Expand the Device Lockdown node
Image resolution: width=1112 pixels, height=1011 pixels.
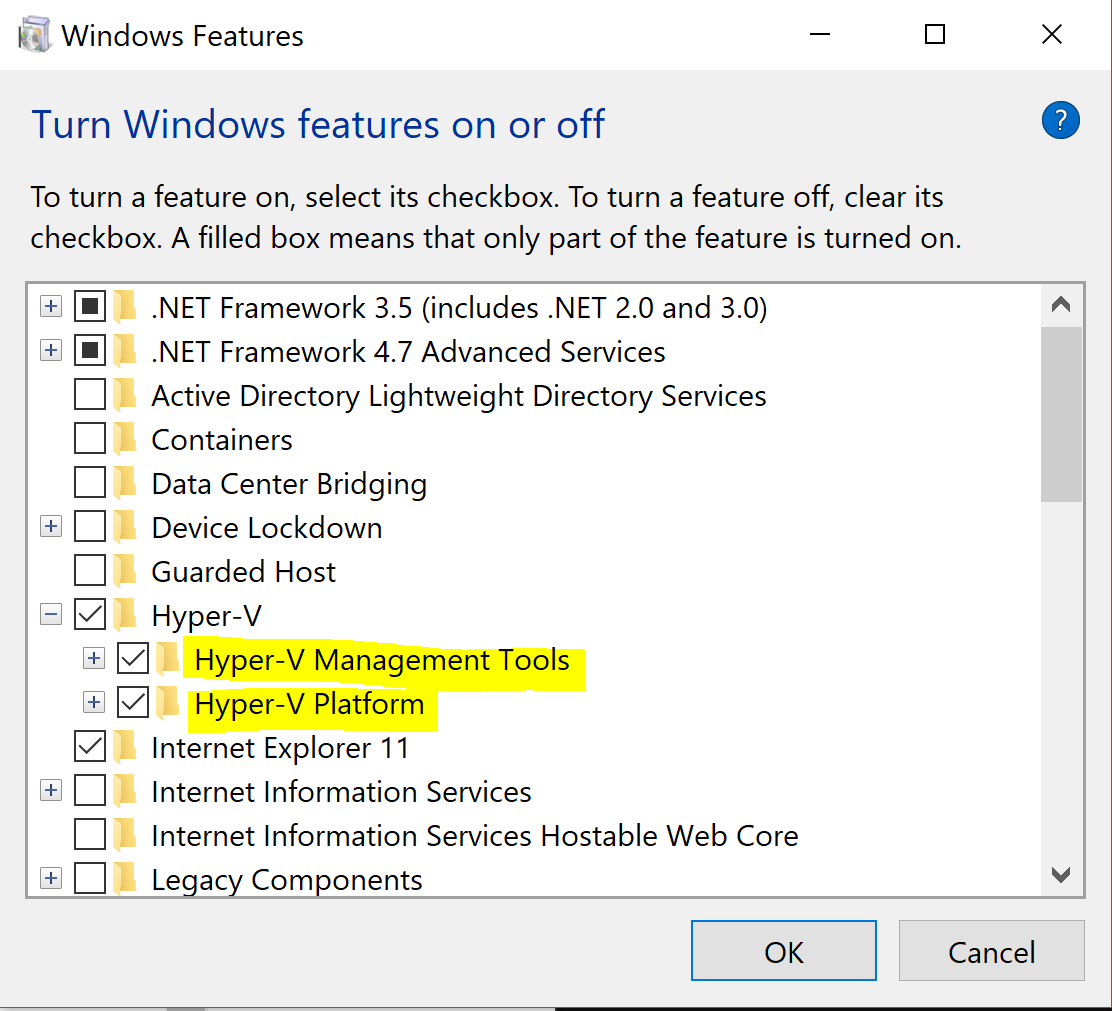[51, 527]
